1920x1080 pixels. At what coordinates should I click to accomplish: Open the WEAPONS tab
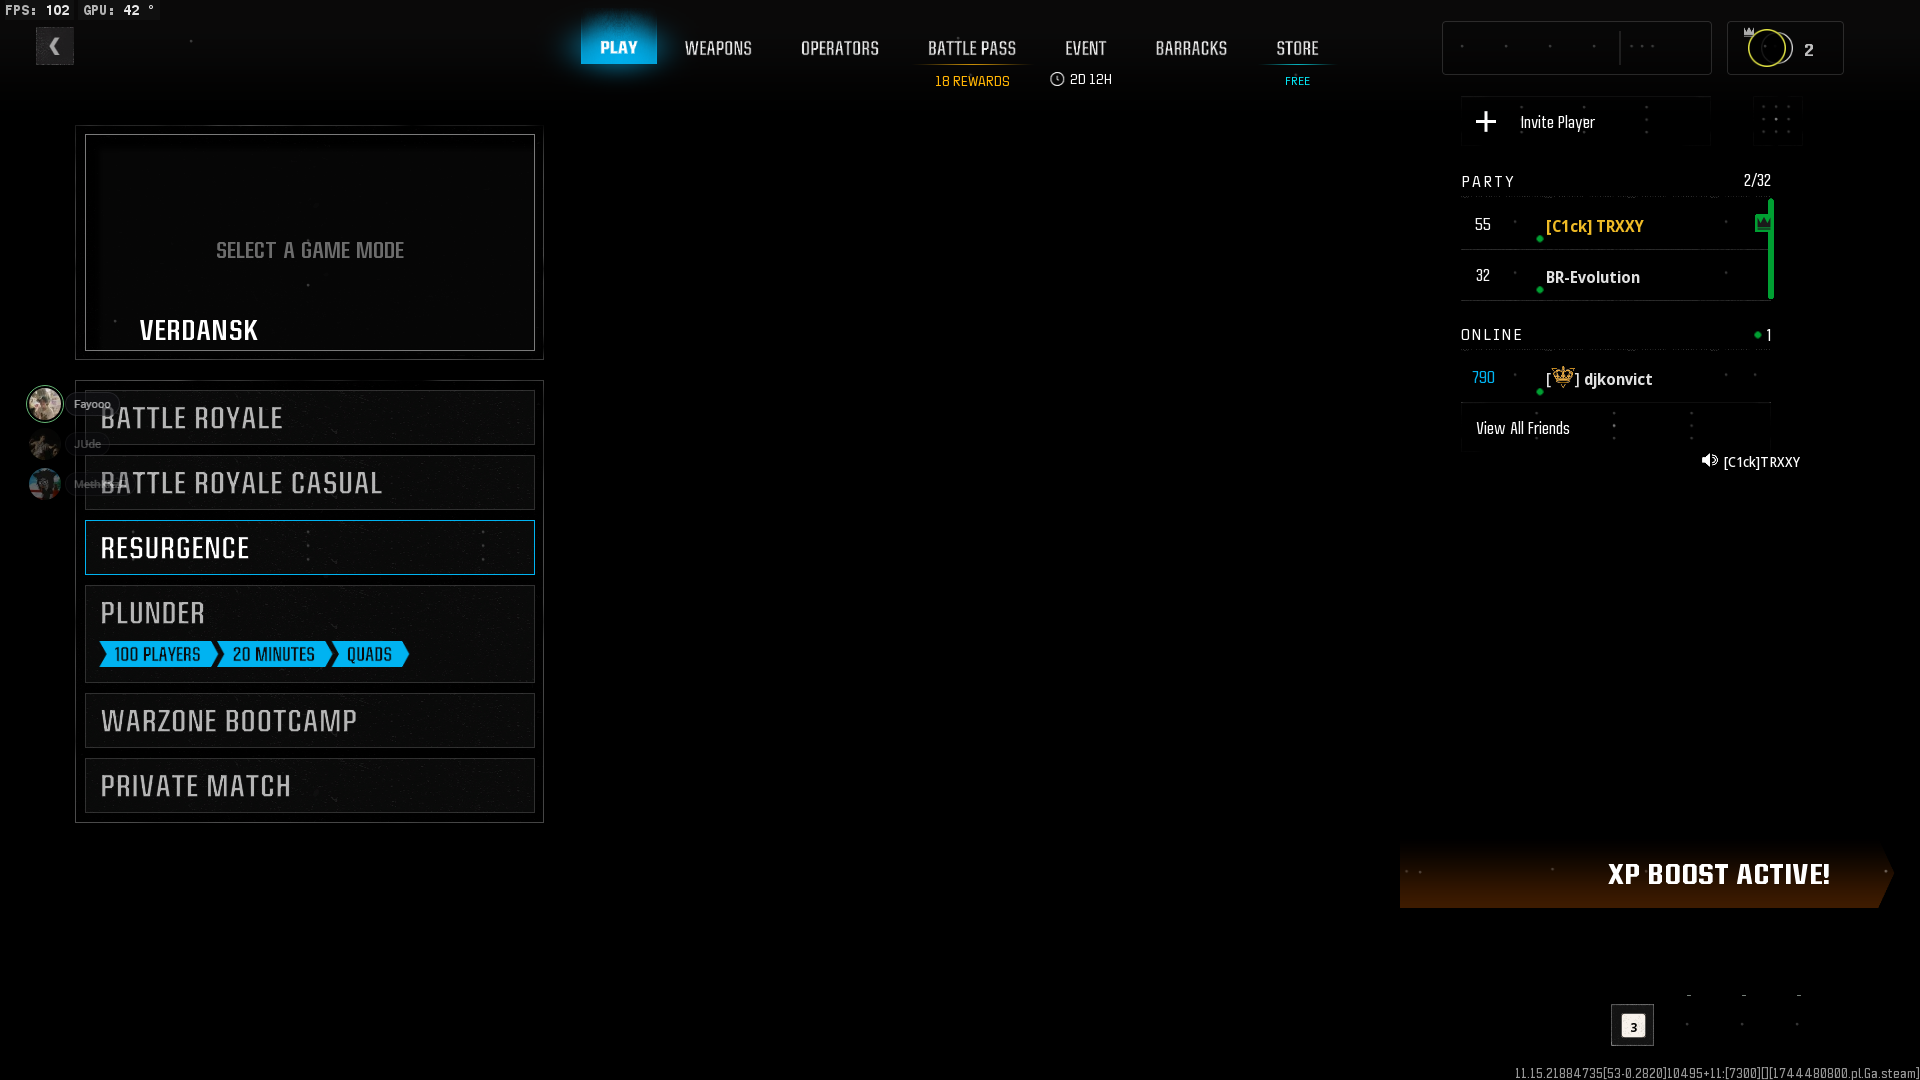[x=718, y=48]
